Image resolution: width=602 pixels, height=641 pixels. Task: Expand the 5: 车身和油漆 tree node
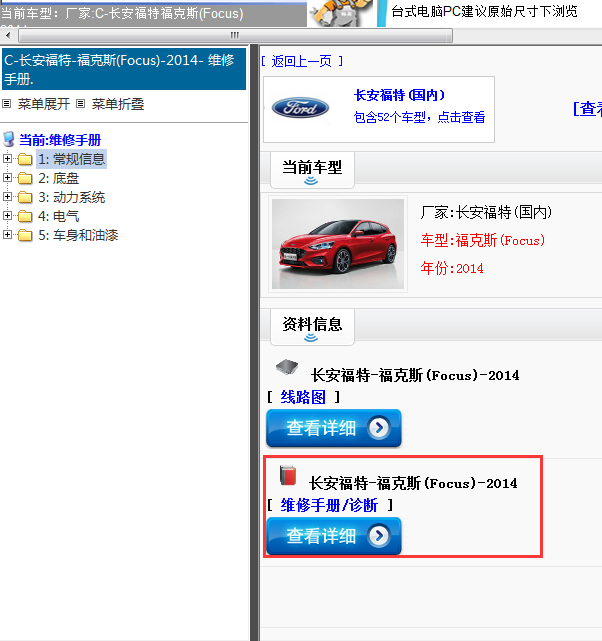(x=7, y=235)
